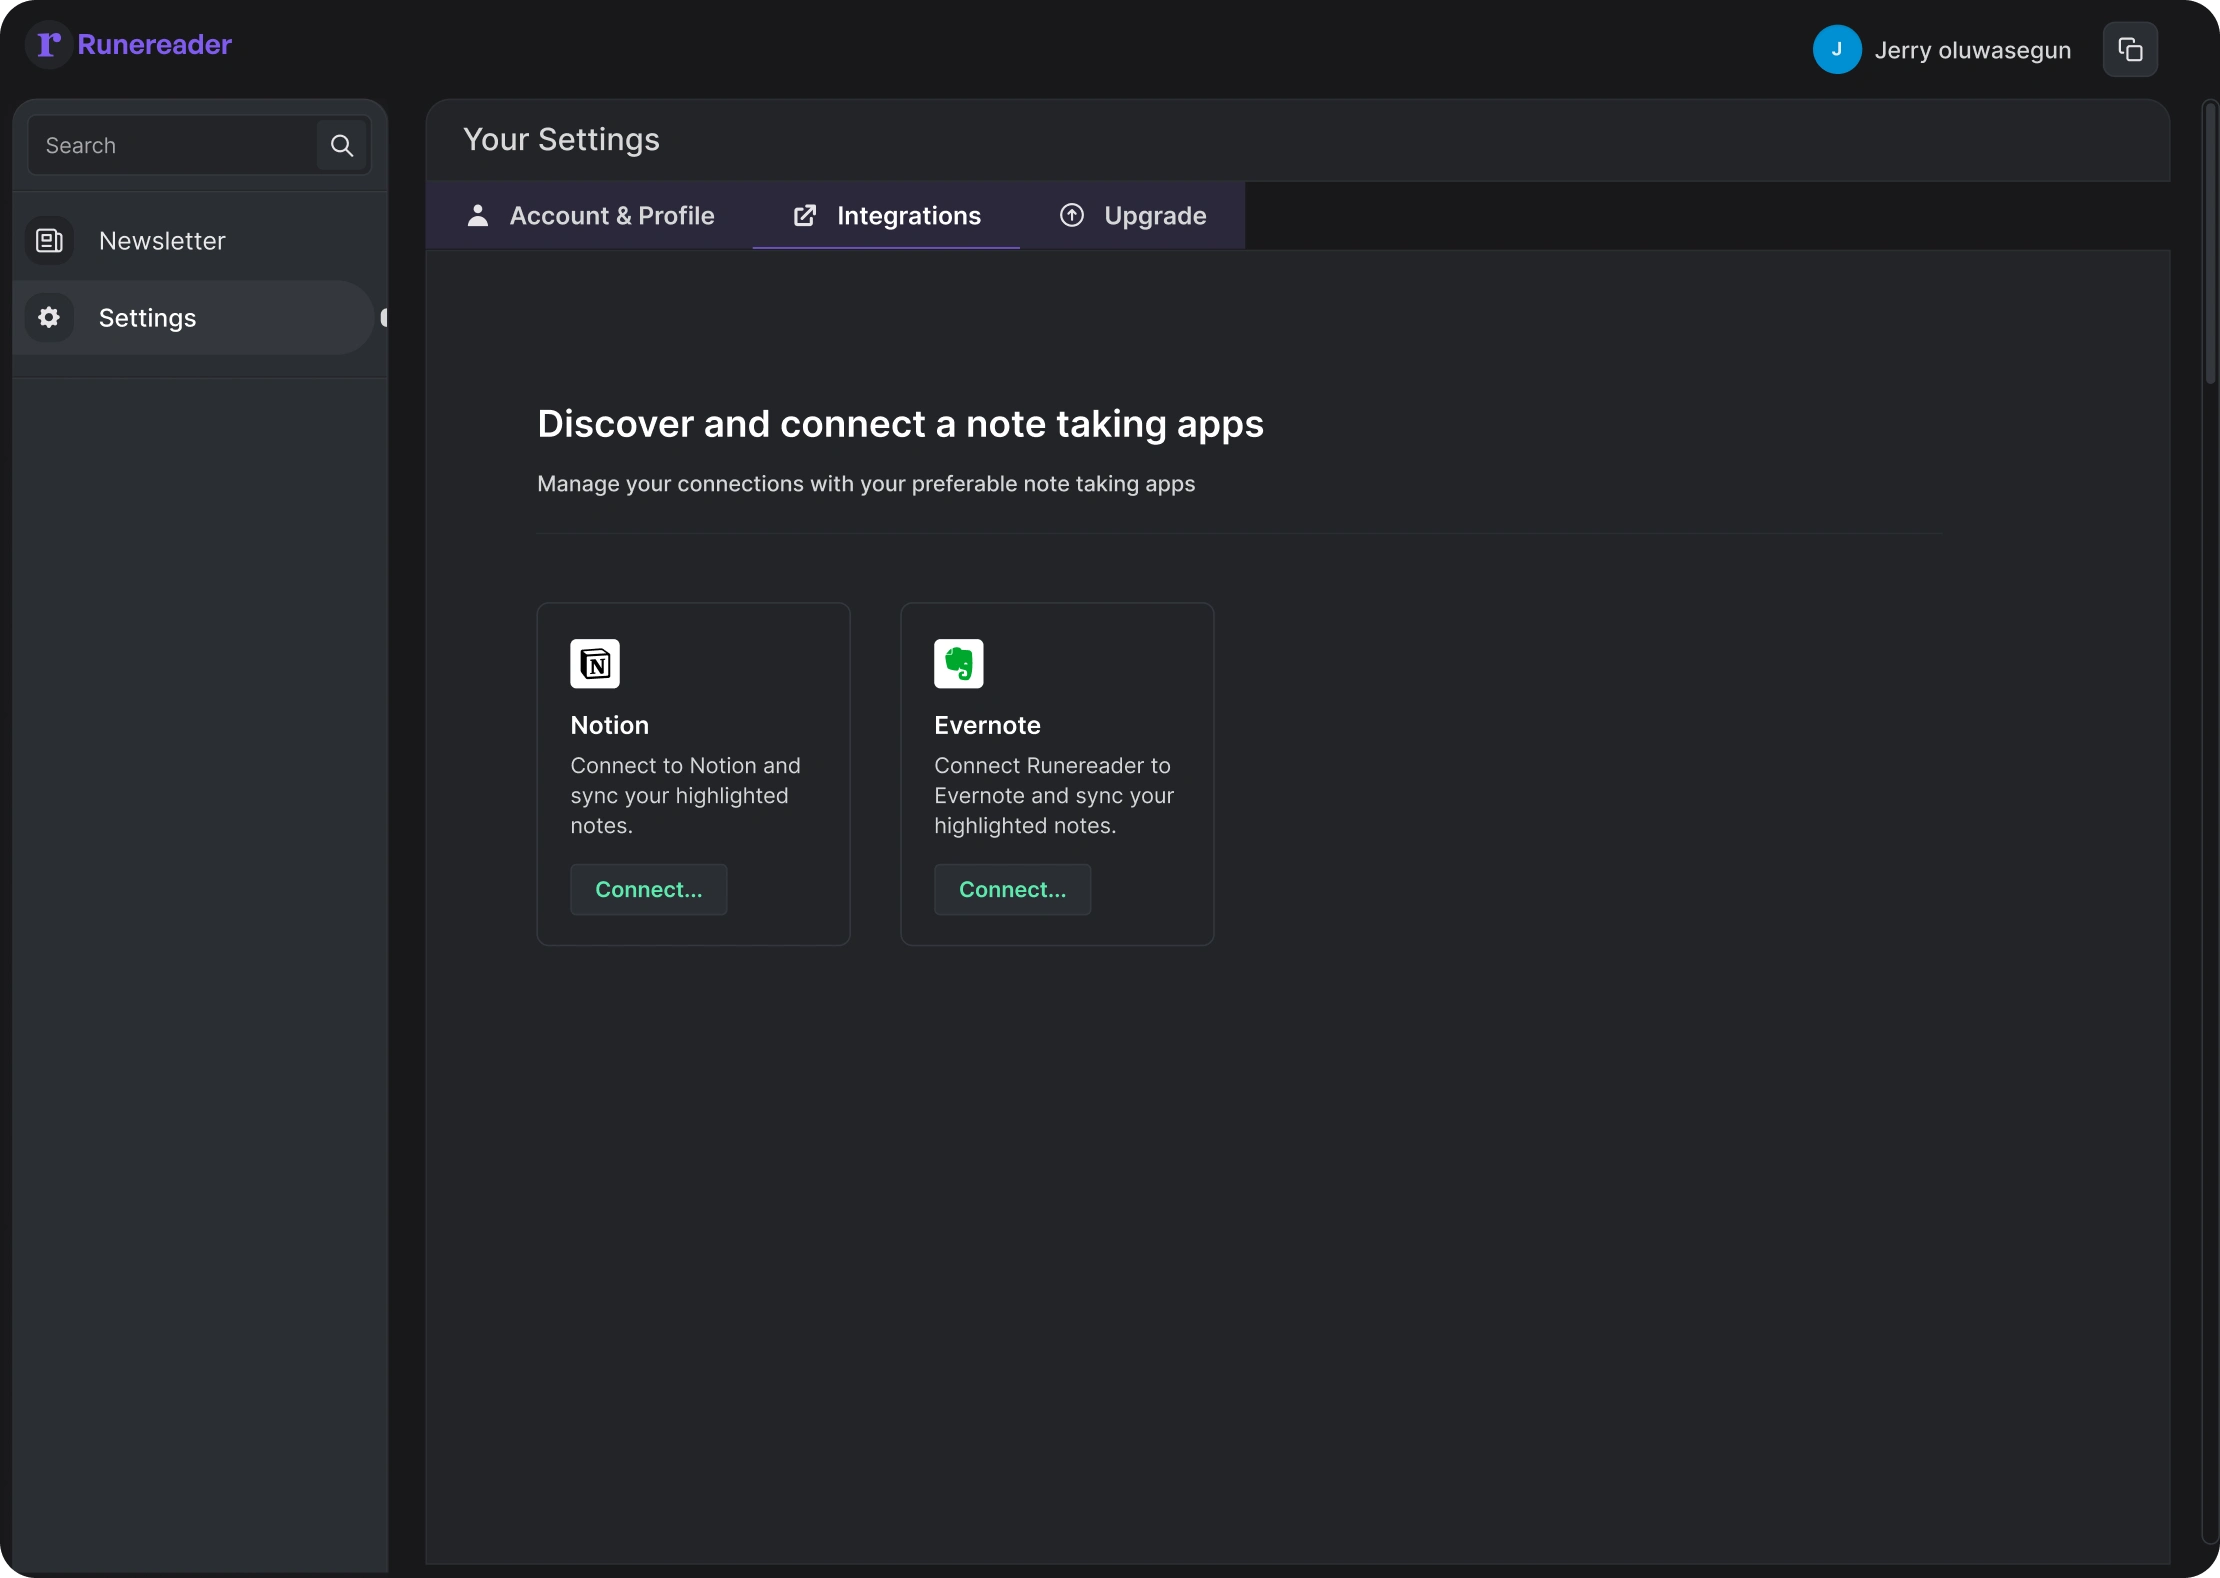Click the search magnifier icon

[342, 146]
